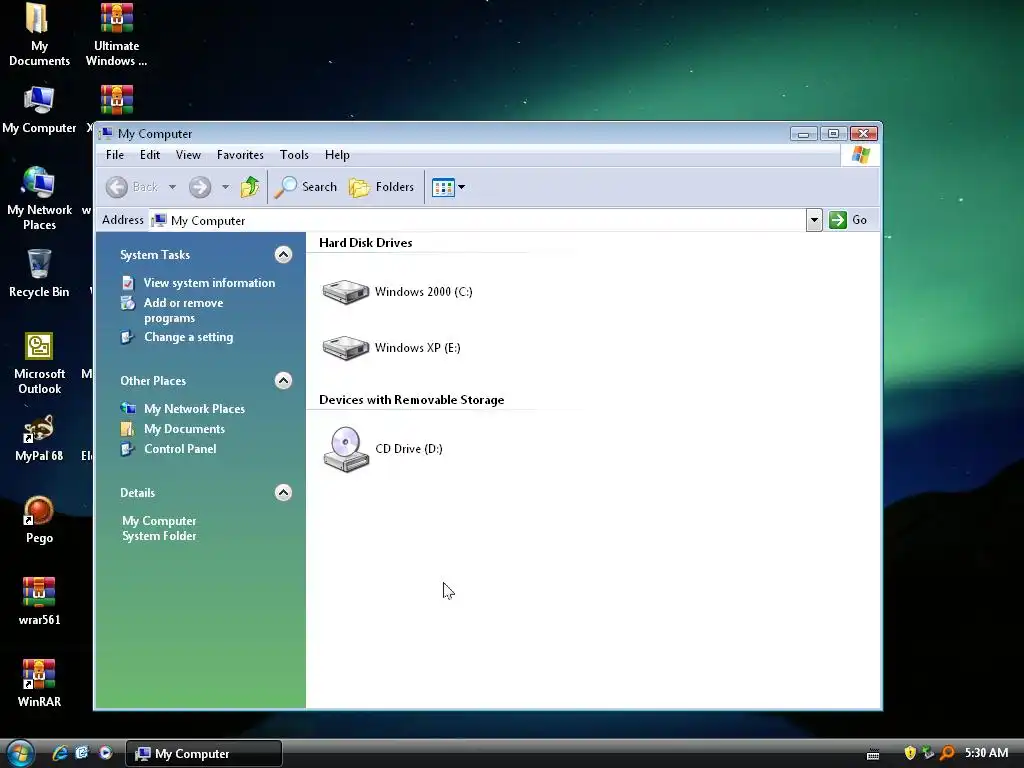The width and height of the screenshot is (1024, 768).
Task: Open the Views dropdown button
Action: click(x=448, y=187)
